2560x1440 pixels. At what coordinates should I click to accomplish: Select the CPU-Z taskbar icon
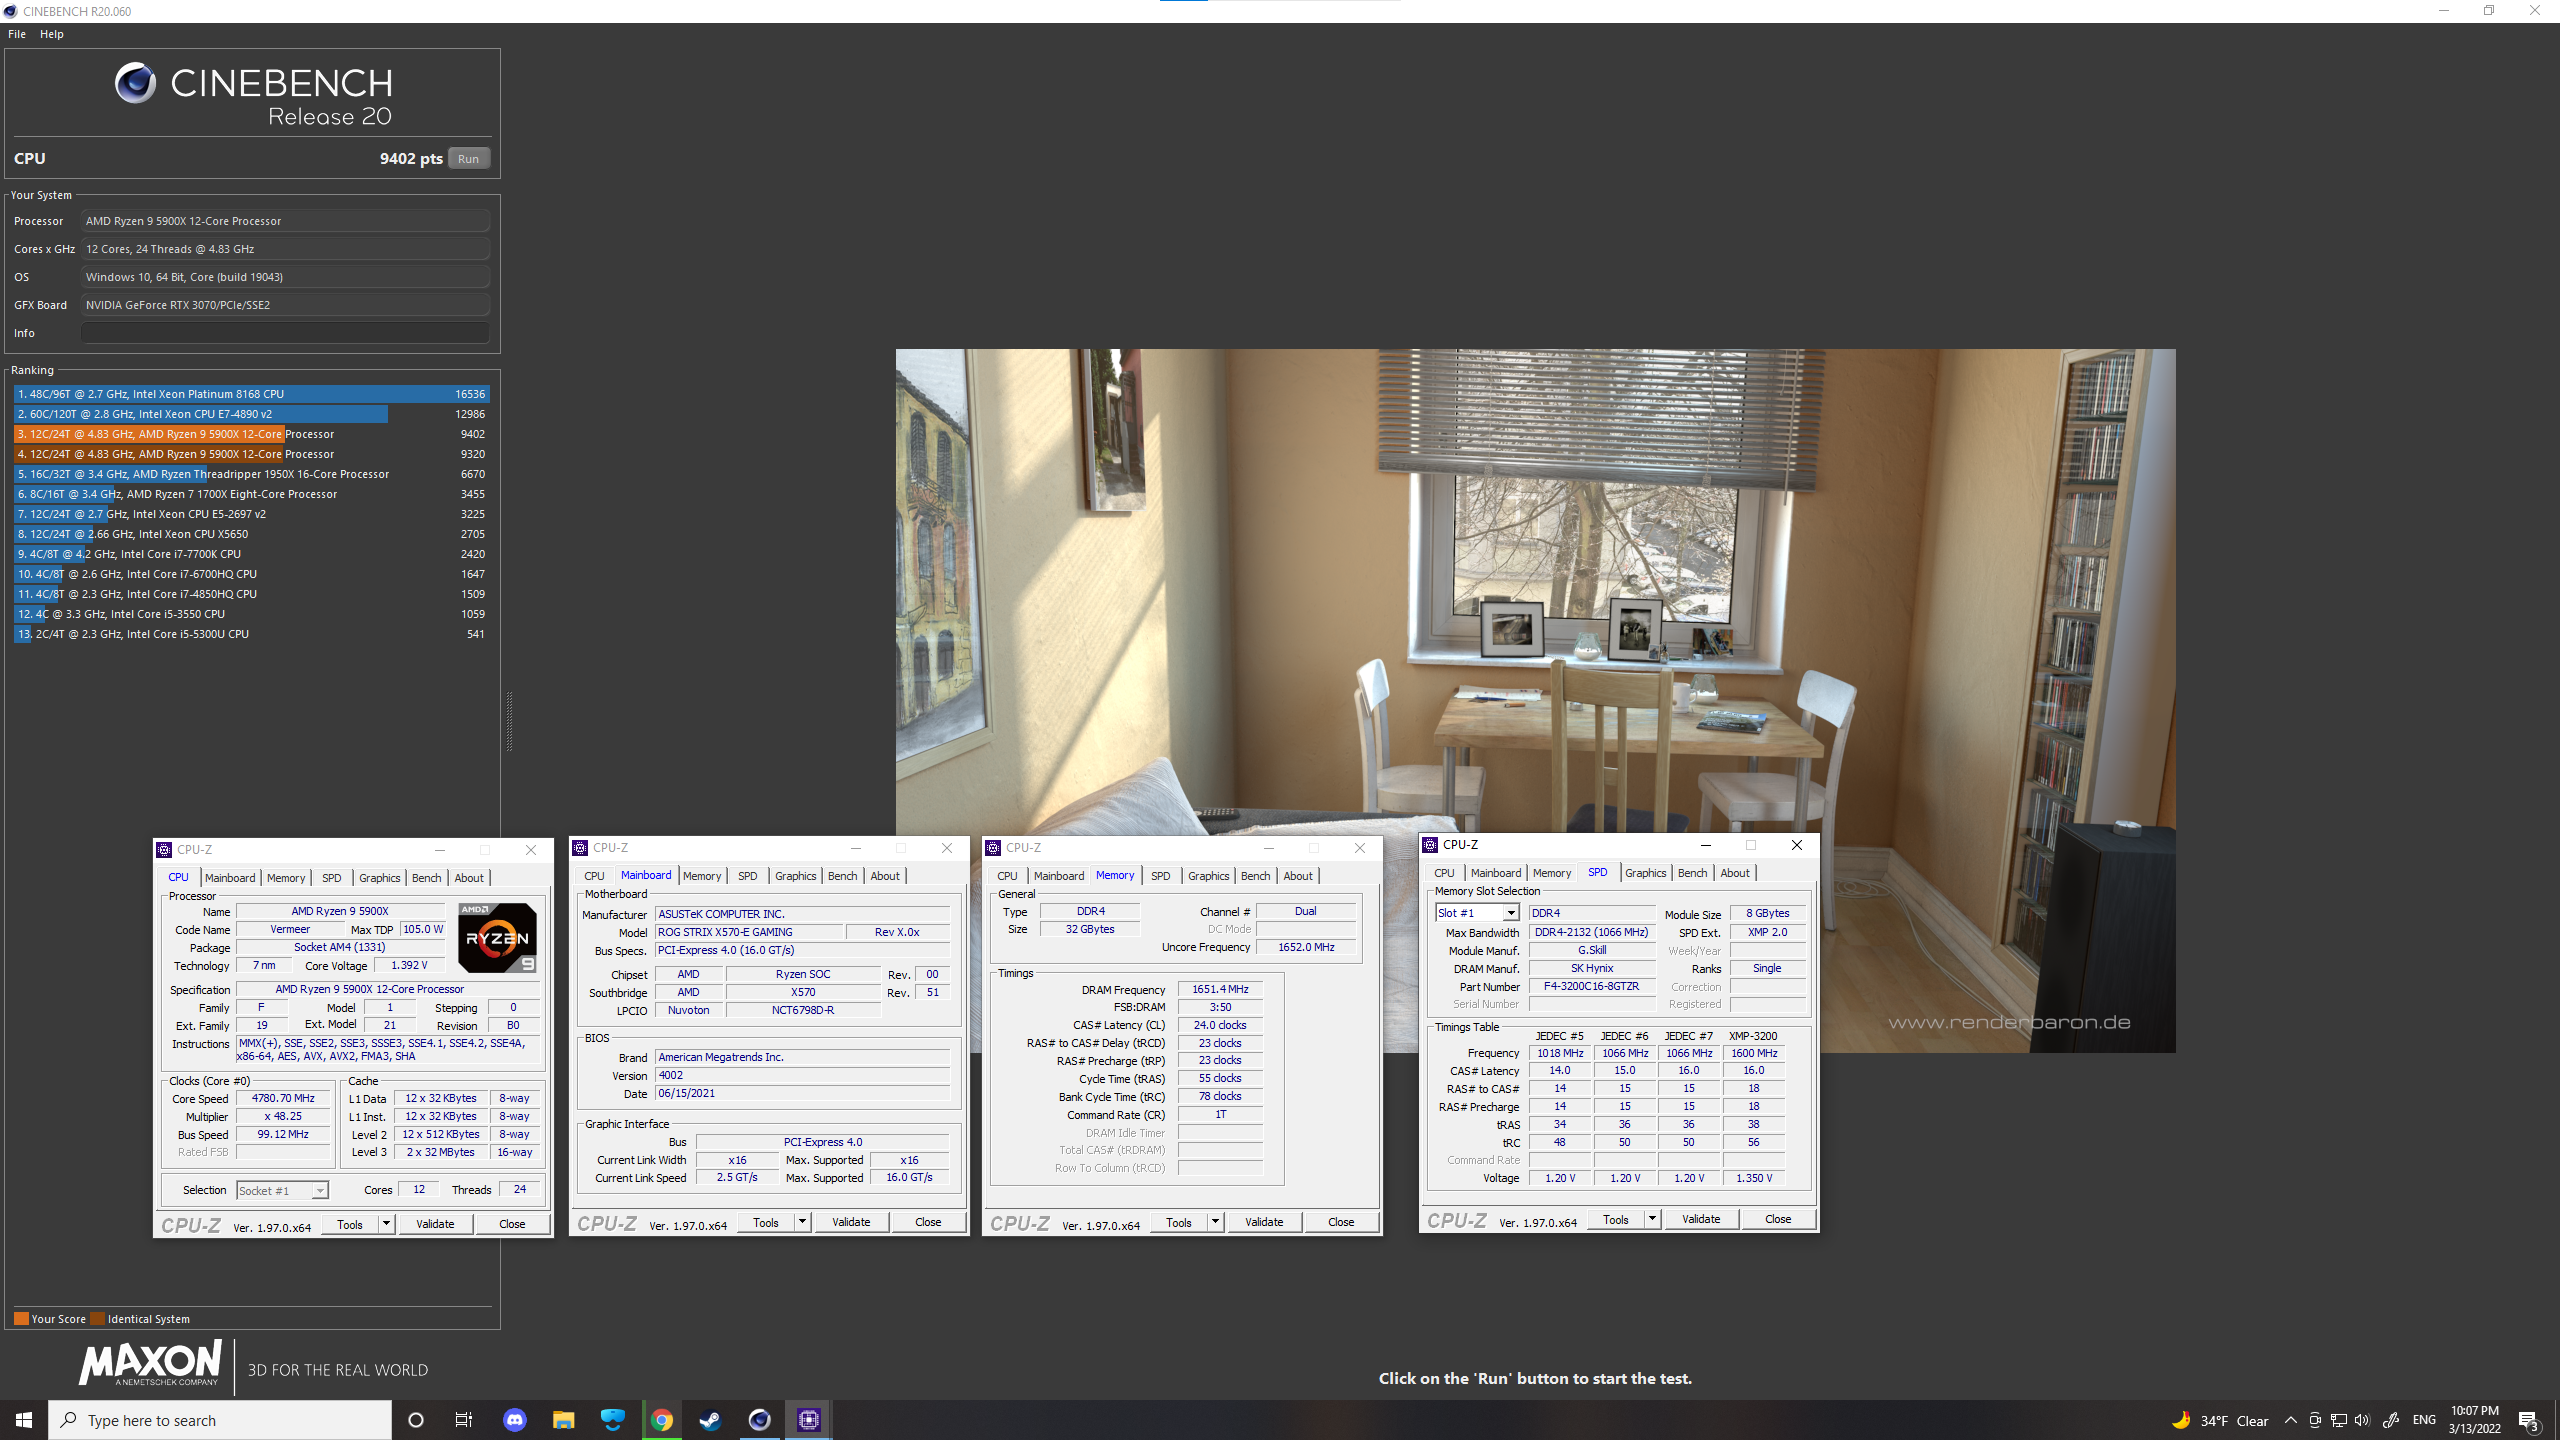[x=809, y=1420]
